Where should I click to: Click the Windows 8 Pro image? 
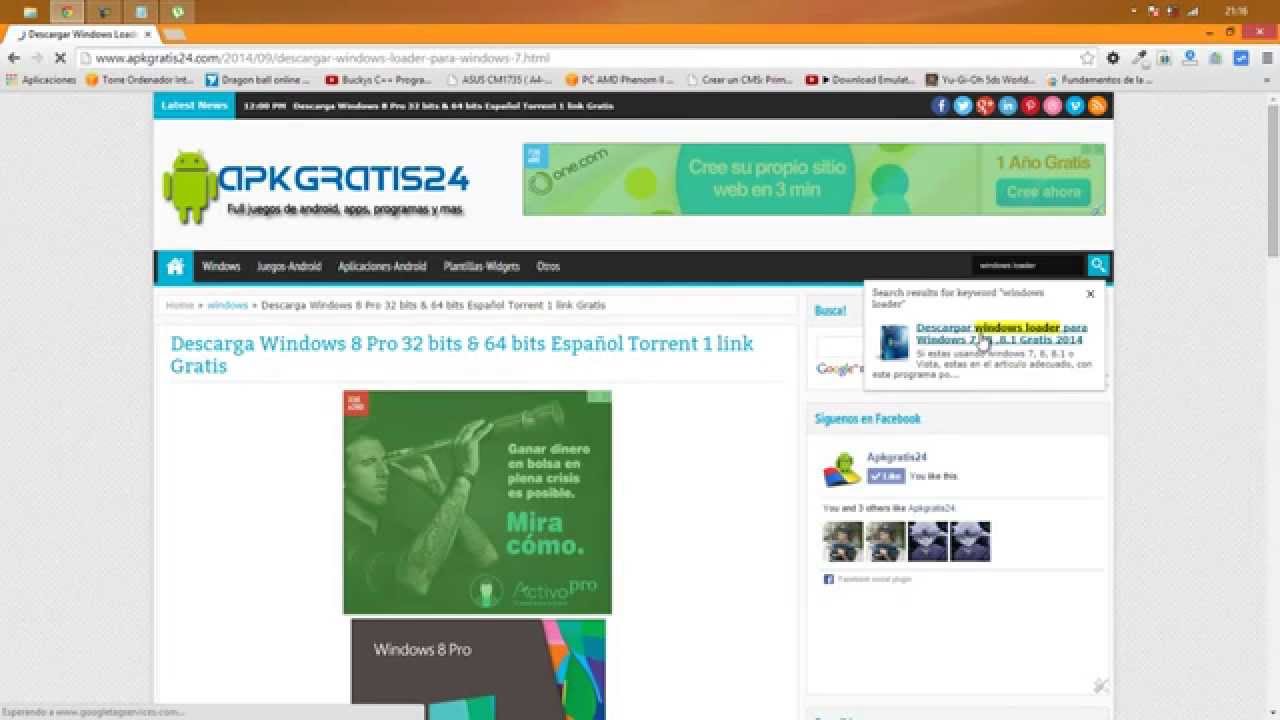pyautogui.click(x=478, y=669)
